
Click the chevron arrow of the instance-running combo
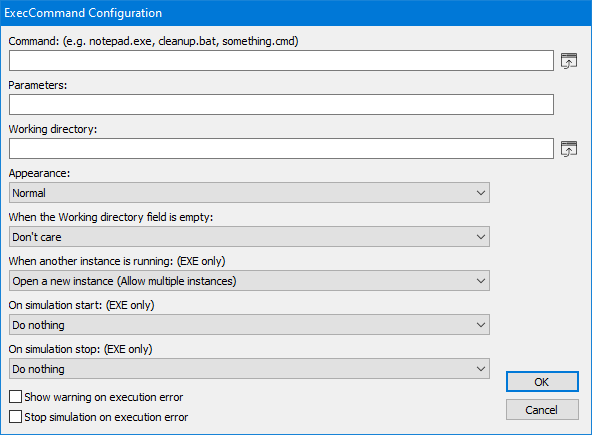pos(481,281)
